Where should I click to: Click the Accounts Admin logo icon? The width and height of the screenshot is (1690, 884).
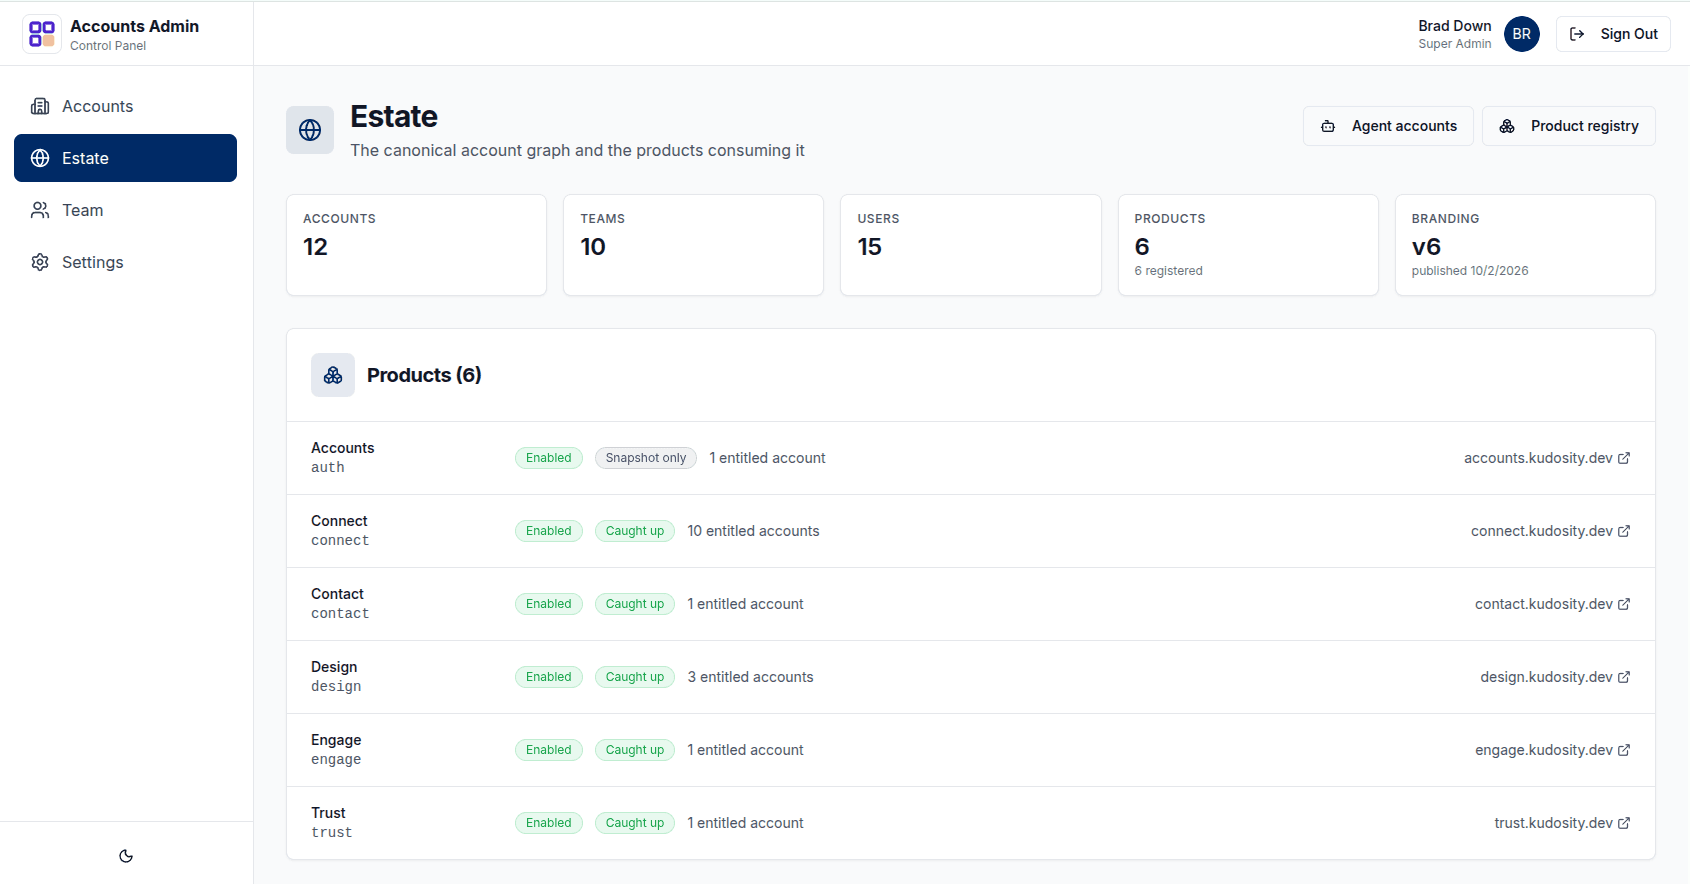tap(42, 34)
